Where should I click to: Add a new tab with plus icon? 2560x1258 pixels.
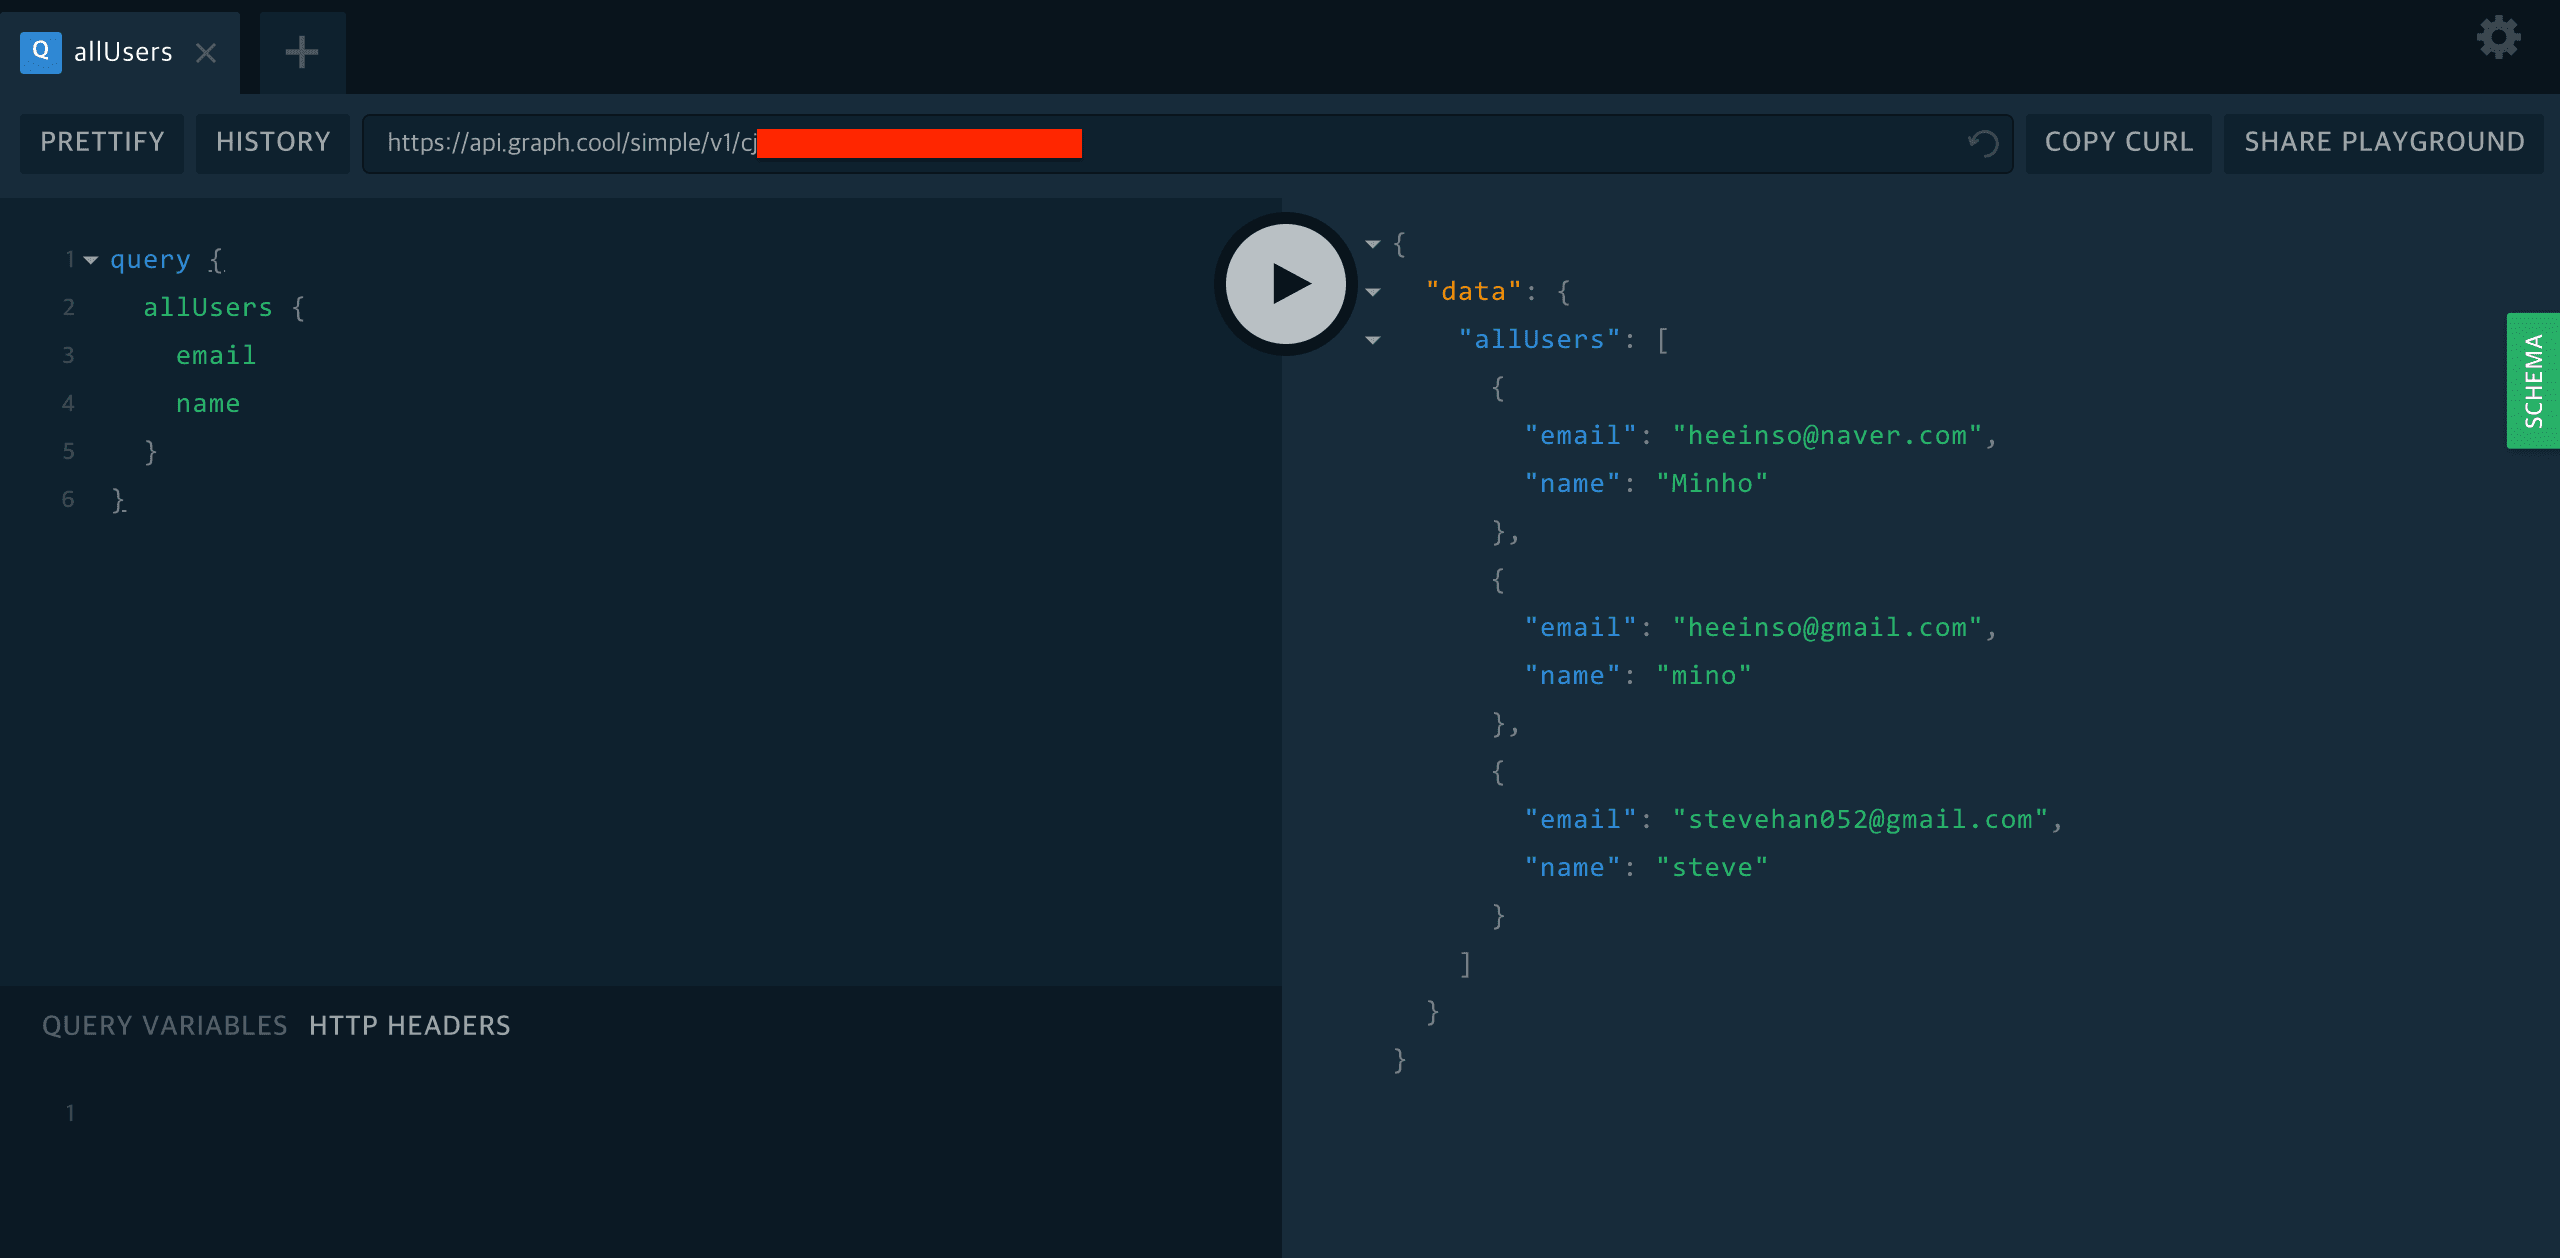click(302, 53)
